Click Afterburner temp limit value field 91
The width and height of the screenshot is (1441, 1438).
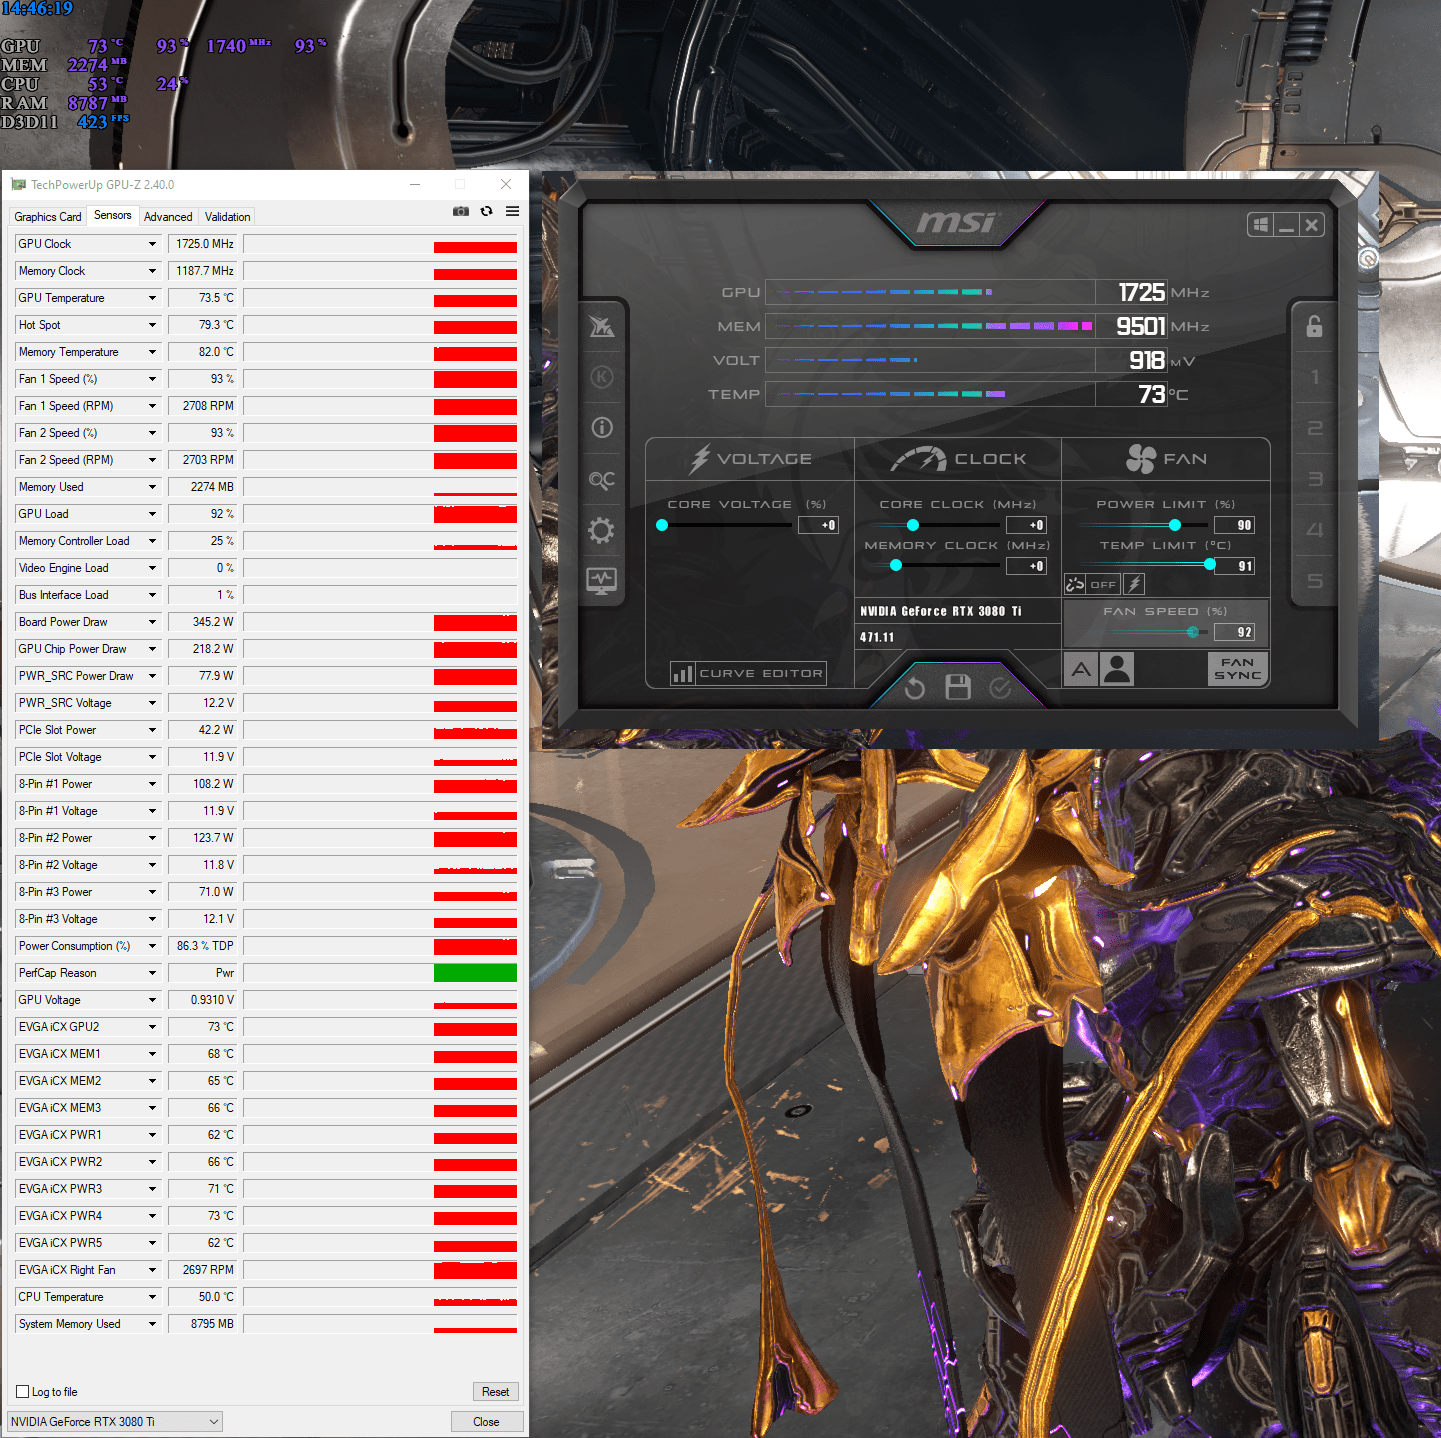(1234, 566)
